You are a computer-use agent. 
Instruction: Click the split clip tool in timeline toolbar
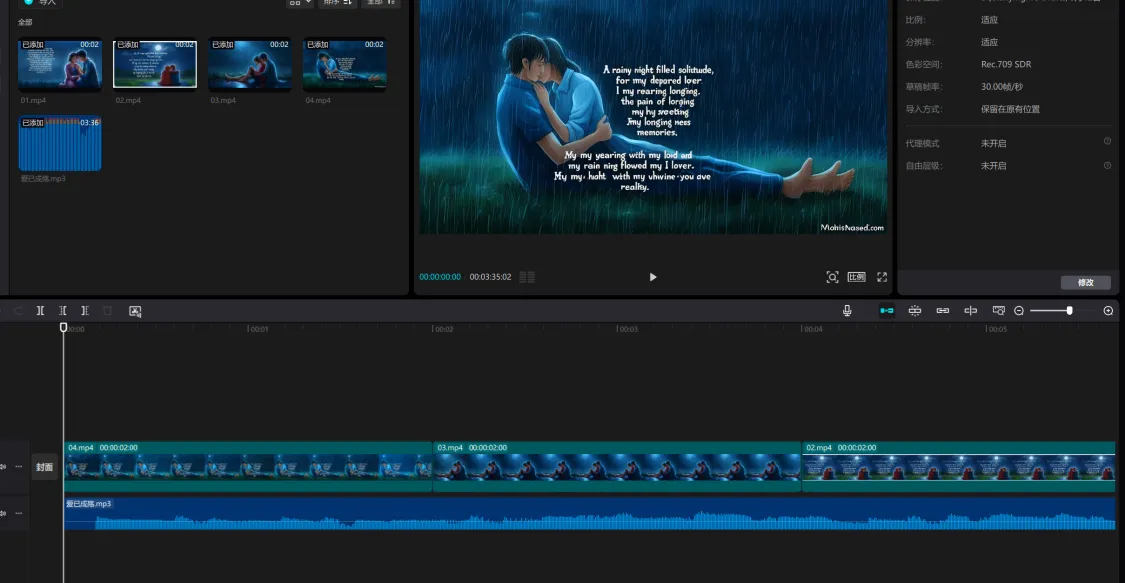pyautogui.click(x=40, y=311)
